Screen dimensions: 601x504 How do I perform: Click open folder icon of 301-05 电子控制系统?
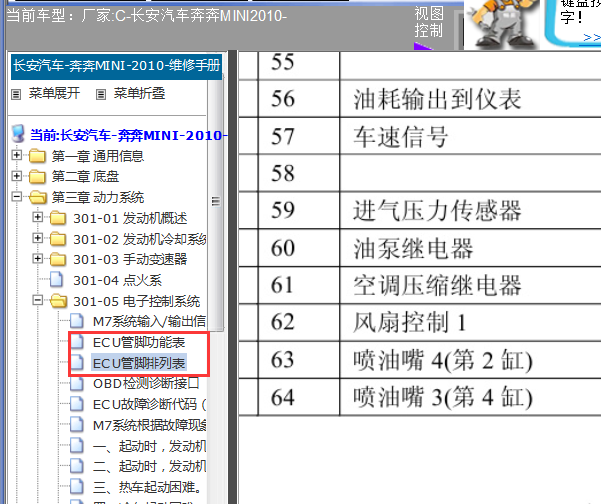click(x=59, y=301)
